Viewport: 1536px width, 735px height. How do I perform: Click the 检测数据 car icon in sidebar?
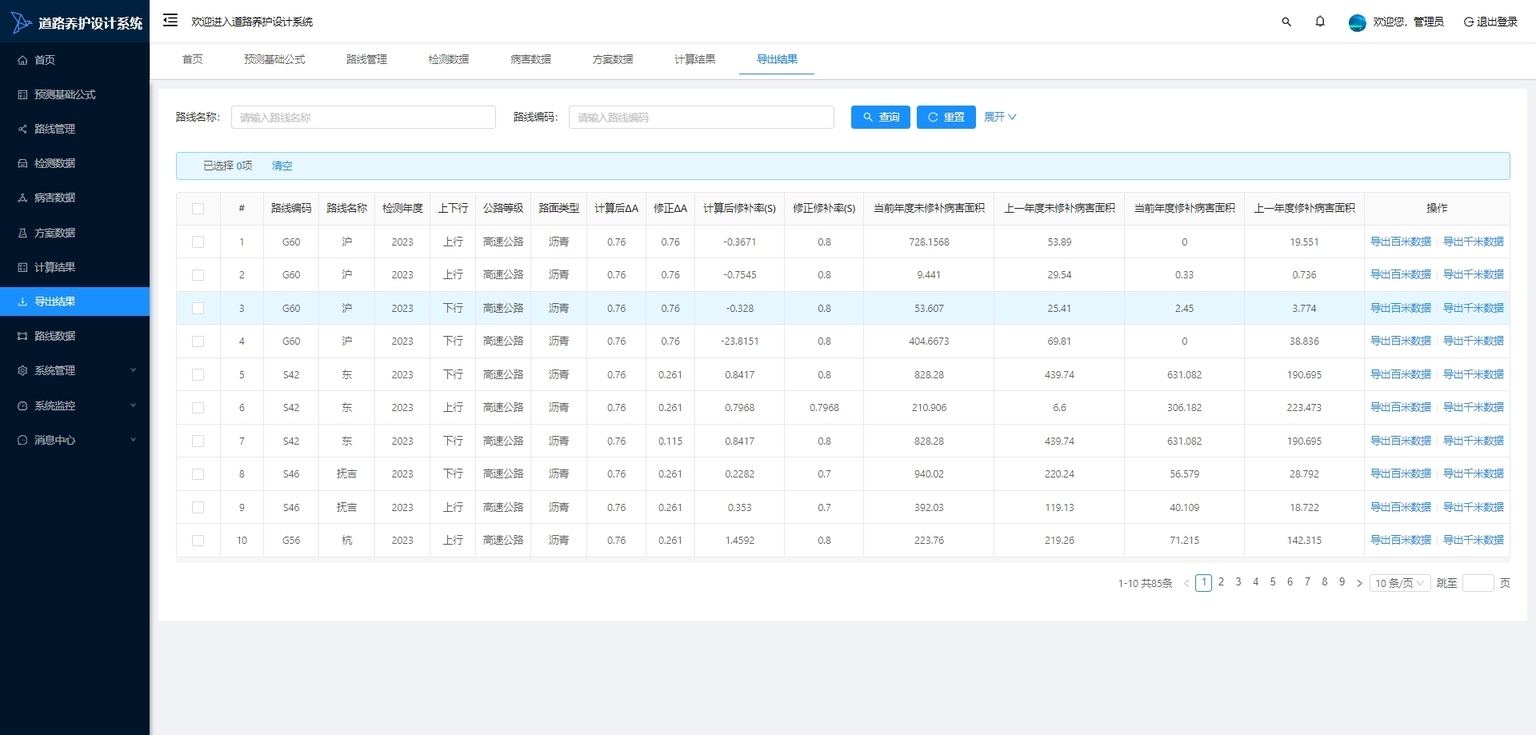pyautogui.click(x=23, y=163)
